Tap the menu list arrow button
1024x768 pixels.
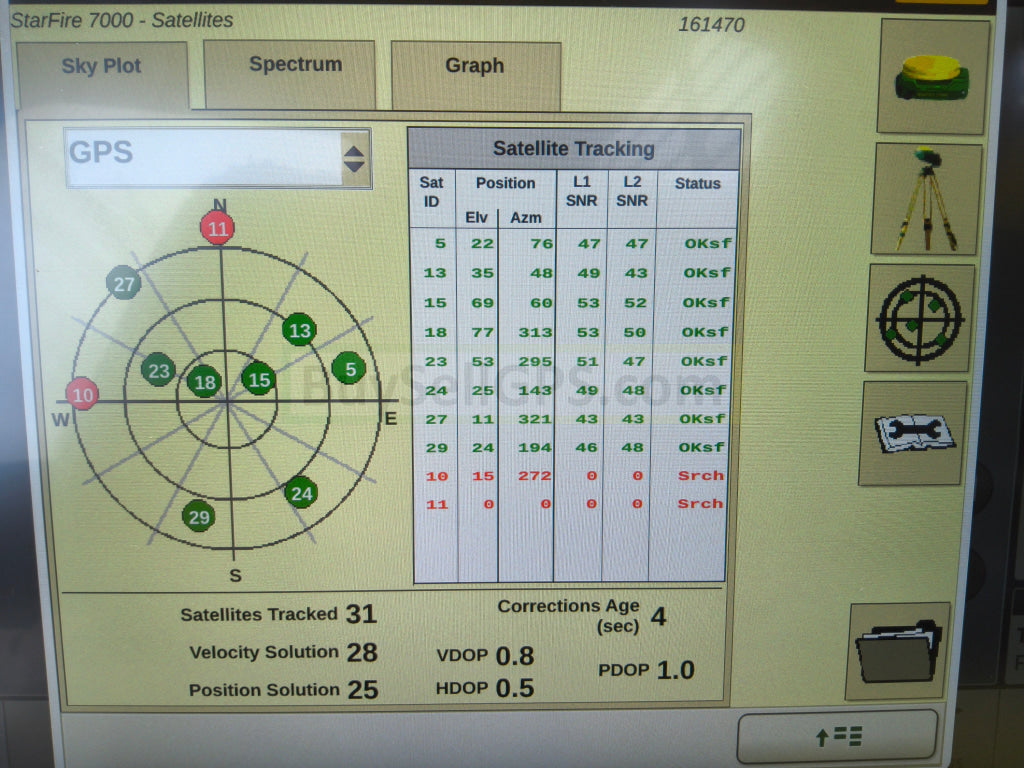[838, 736]
